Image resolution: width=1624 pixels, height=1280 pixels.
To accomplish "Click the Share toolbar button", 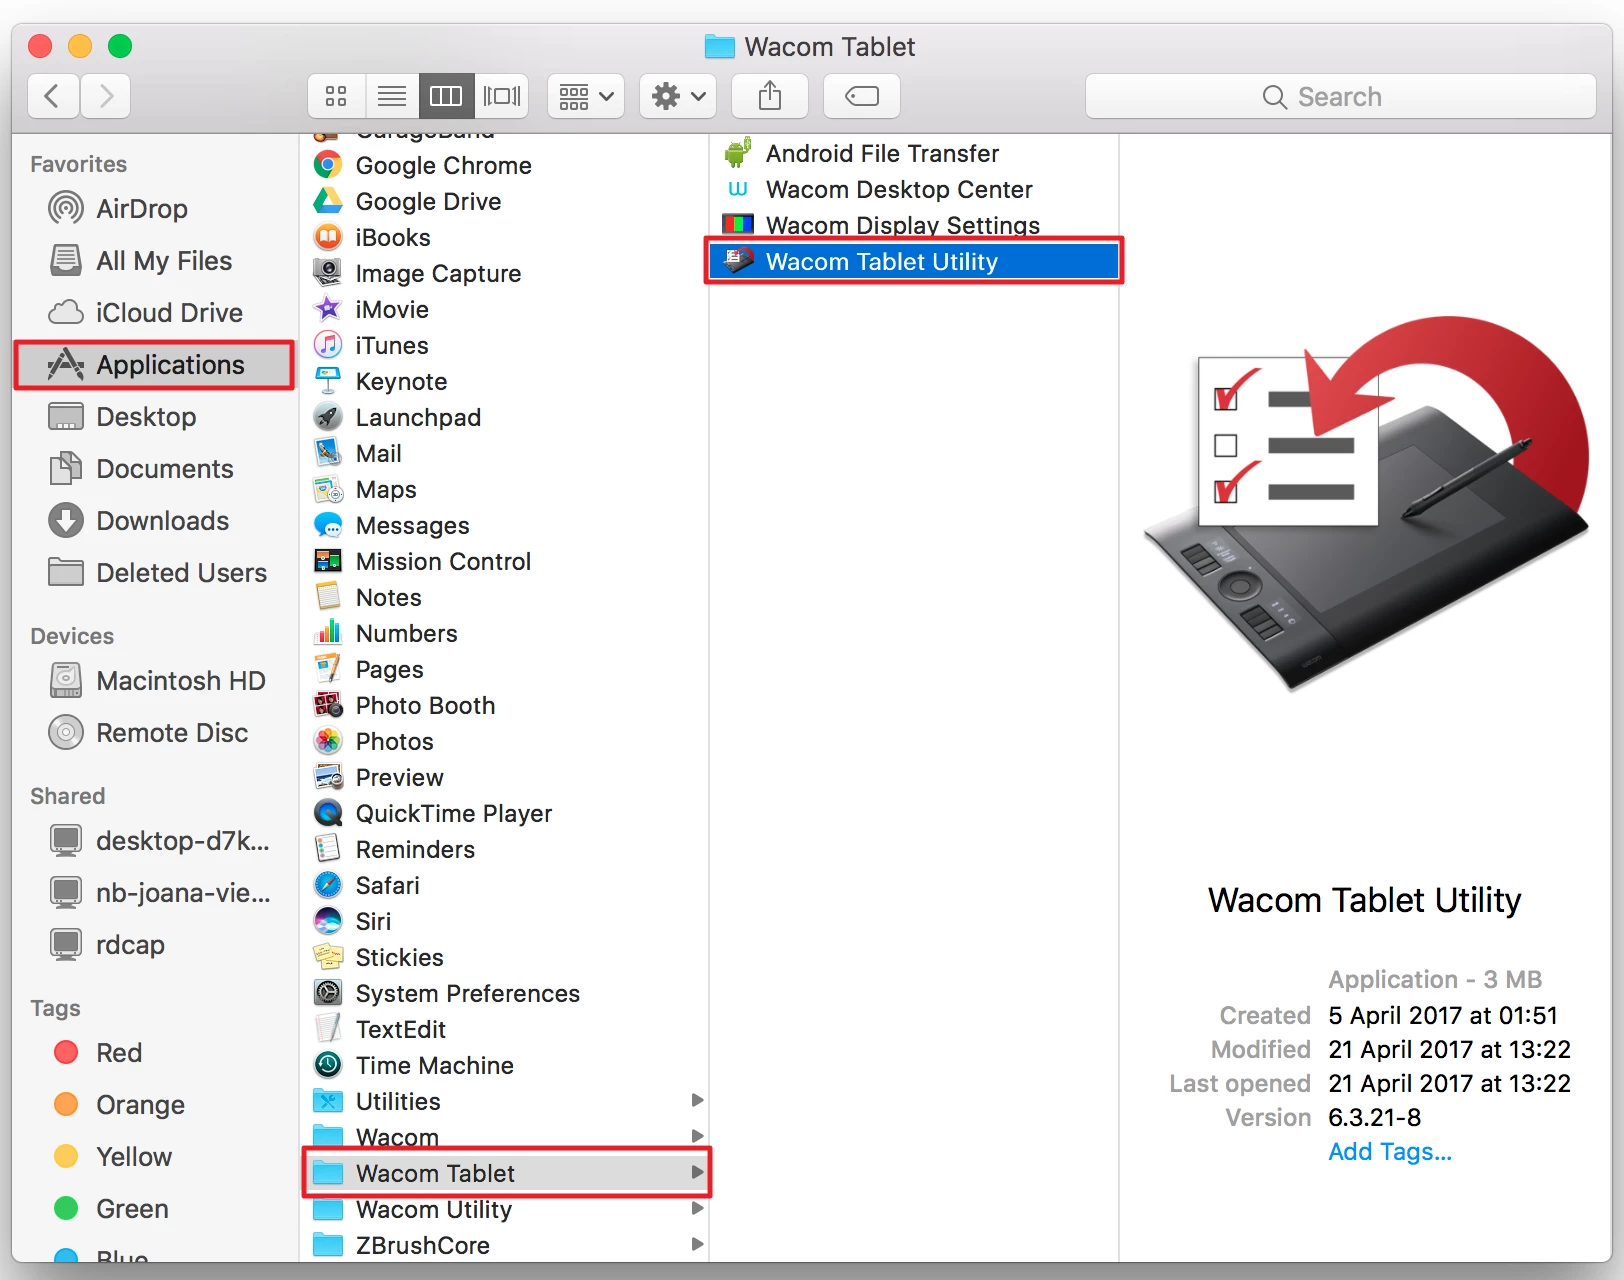I will click(770, 96).
